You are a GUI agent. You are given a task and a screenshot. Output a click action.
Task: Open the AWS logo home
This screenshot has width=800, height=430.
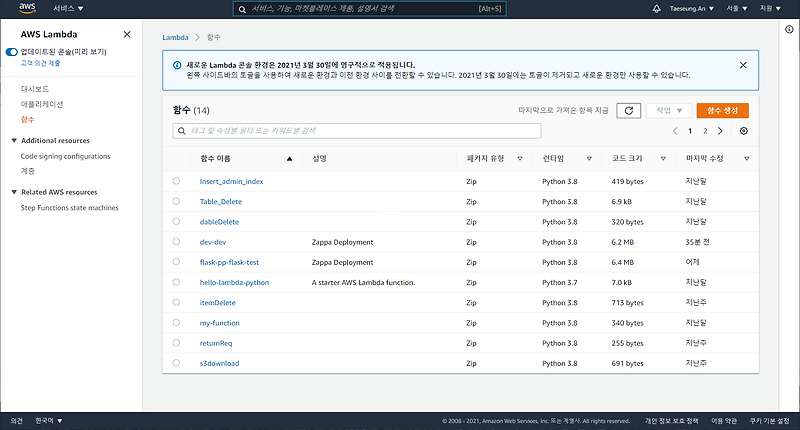click(27, 8)
